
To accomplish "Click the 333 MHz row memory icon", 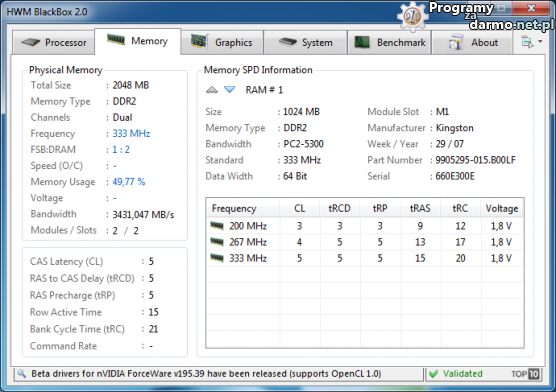I will pos(217,258).
